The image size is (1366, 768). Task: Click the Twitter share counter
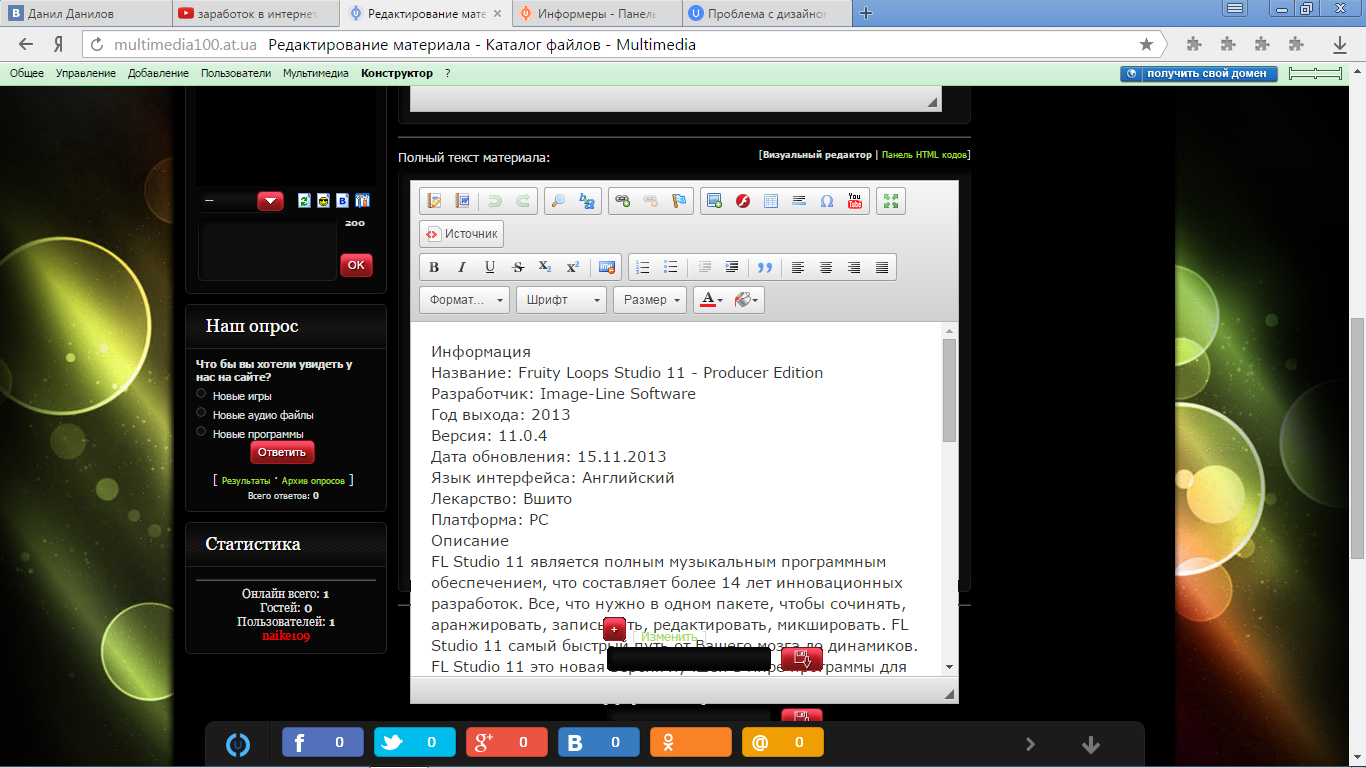415,743
